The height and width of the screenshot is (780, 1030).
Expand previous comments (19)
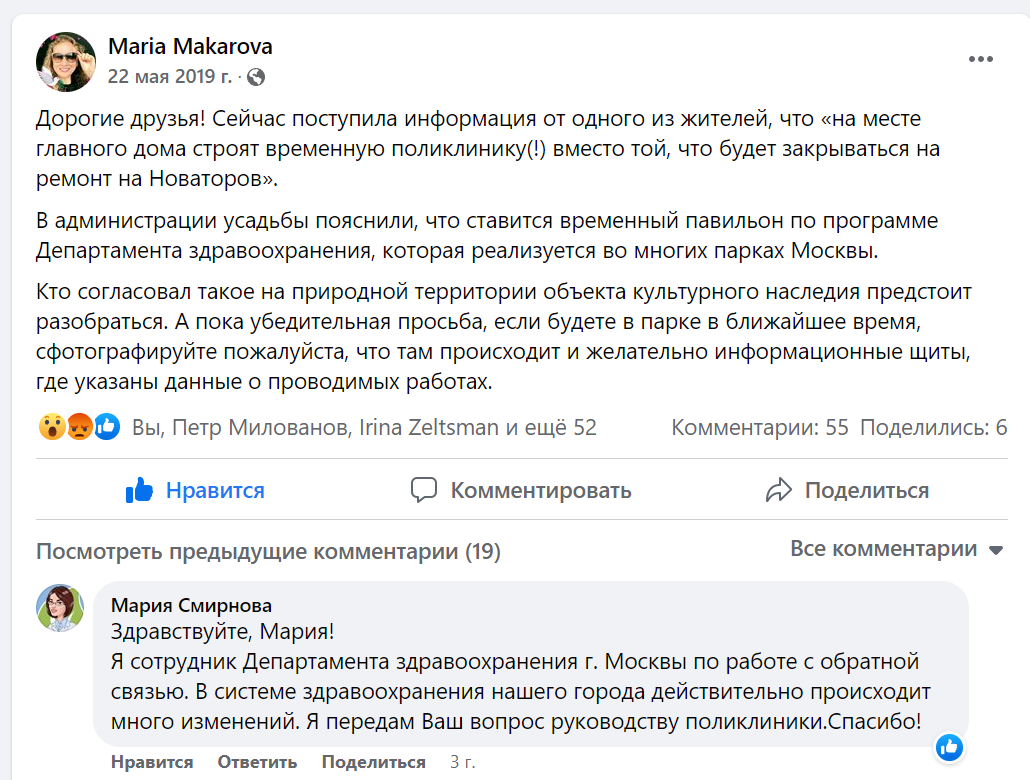(268, 552)
